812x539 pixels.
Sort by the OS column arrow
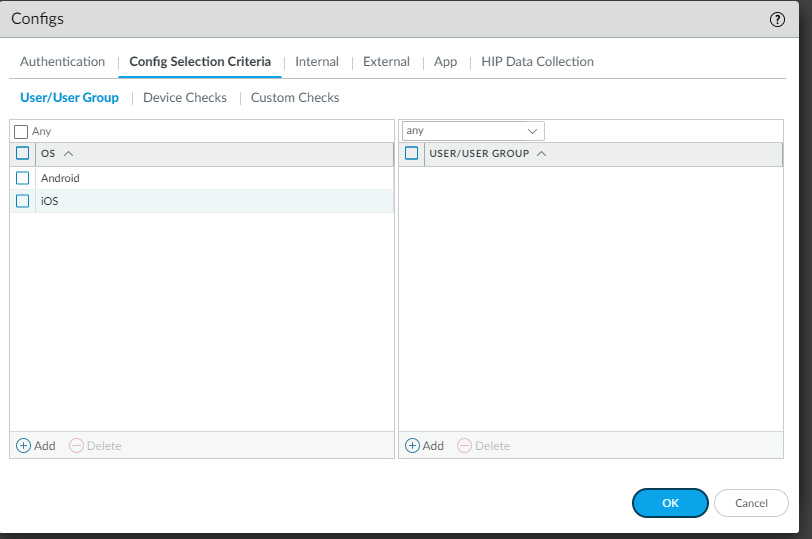[68, 154]
